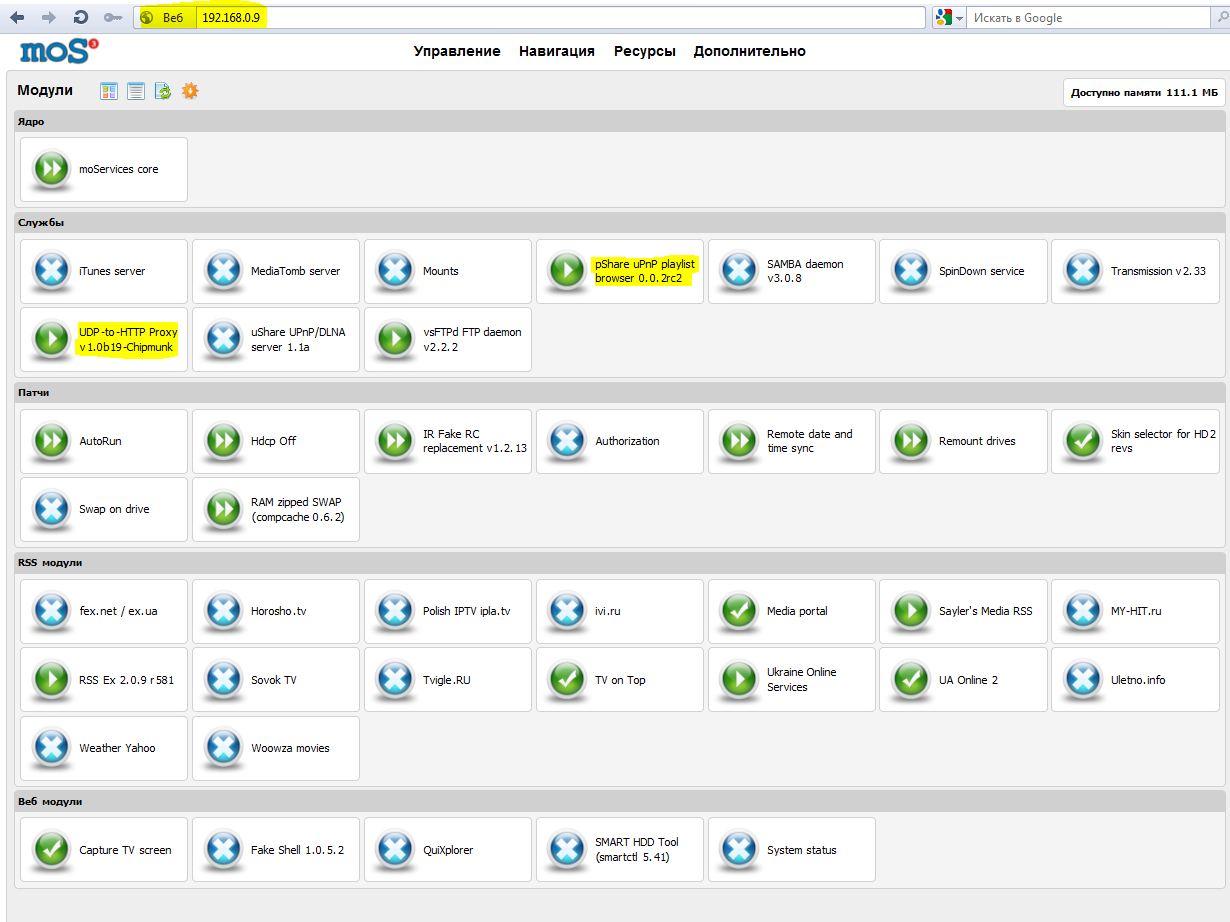Click the Remount drives patch icon
Viewport: 1230px width, 922px height.
911,441
